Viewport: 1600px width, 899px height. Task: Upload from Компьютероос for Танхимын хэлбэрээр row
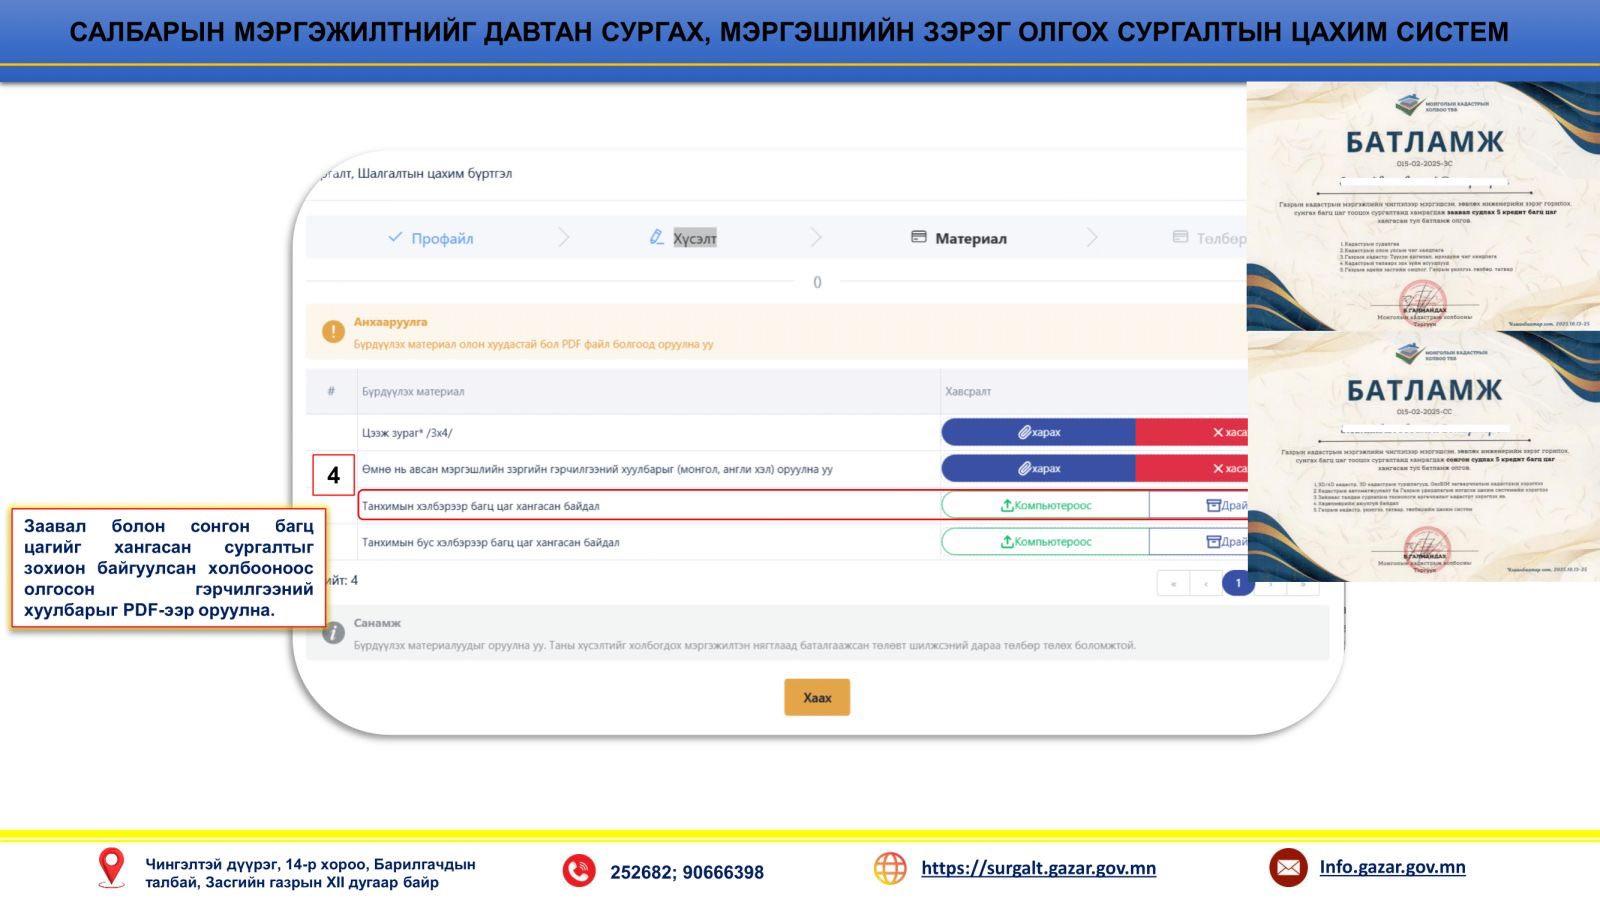(1045, 505)
